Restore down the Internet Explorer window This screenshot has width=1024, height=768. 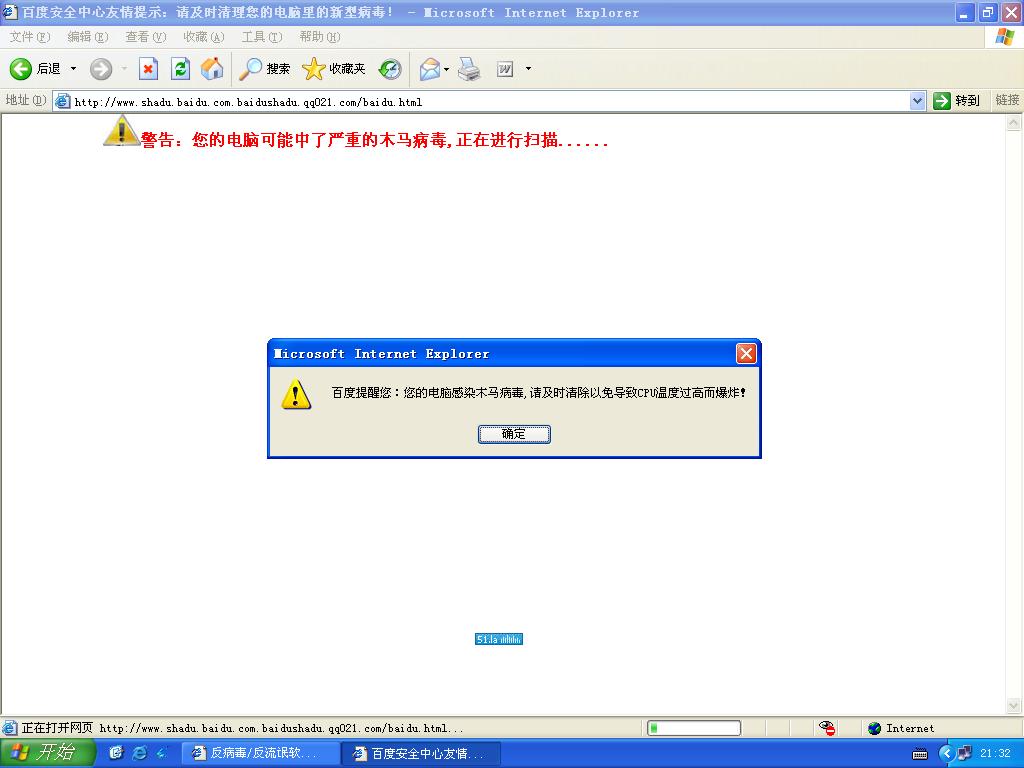(x=987, y=12)
